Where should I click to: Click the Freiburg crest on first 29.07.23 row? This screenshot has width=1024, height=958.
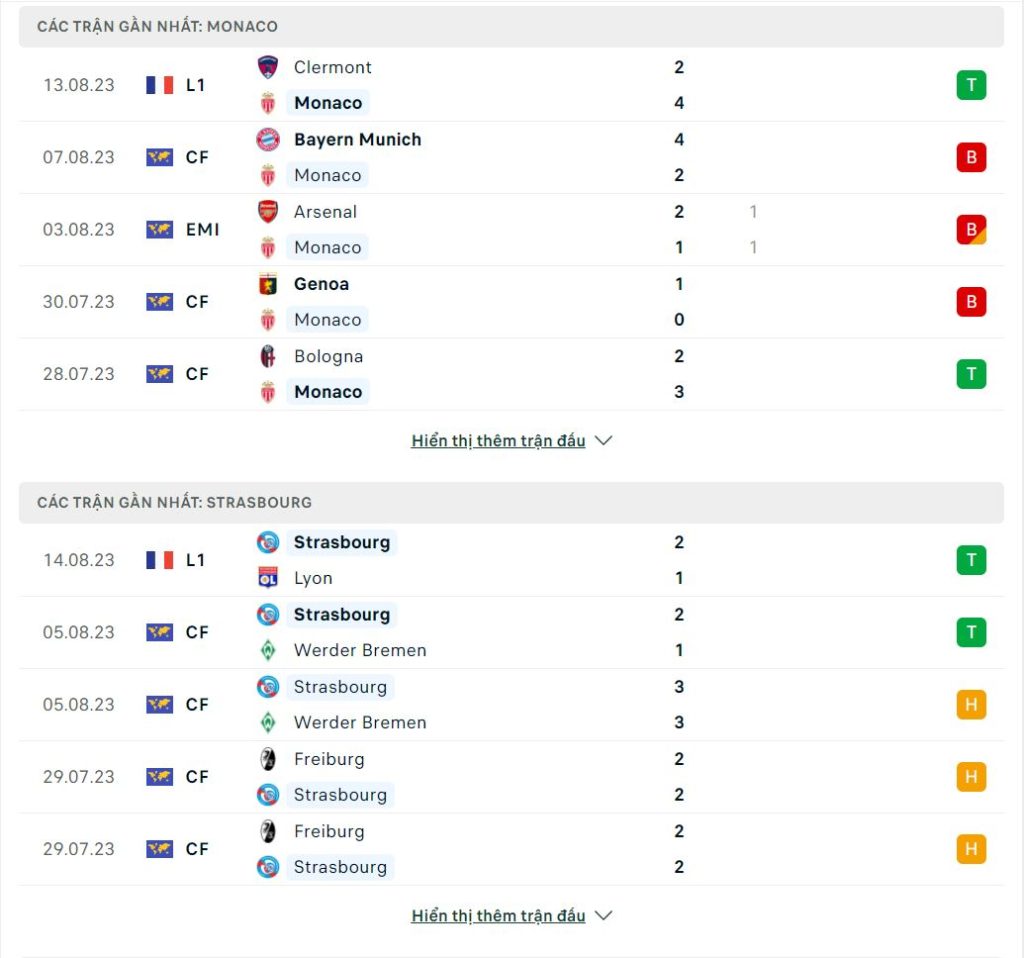pos(268,759)
